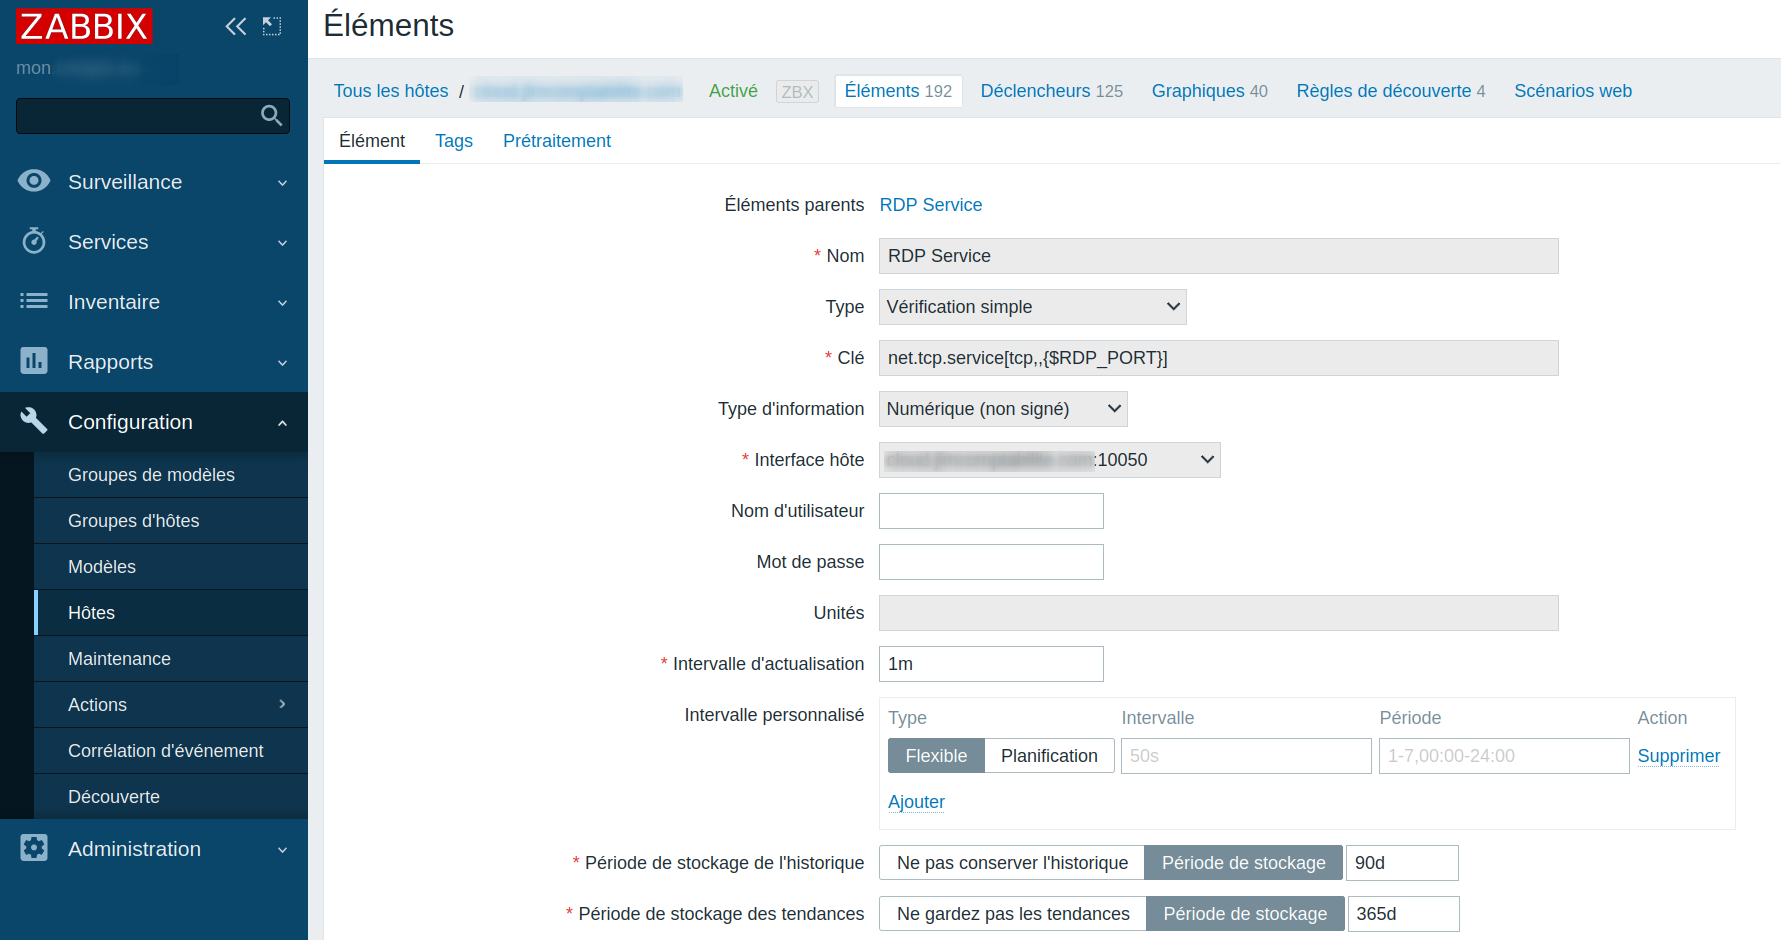Image resolution: width=1781 pixels, height=940 pixels.
Task: Click the Inventaire list icon
Action: pos(34,301)
